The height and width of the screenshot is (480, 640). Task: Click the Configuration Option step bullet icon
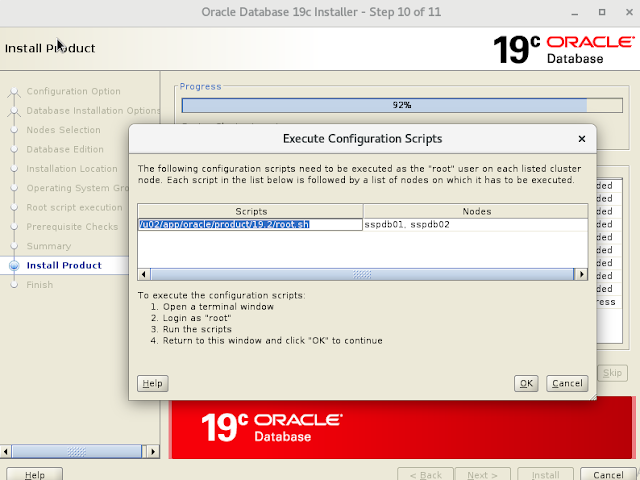tap(14, 91)
